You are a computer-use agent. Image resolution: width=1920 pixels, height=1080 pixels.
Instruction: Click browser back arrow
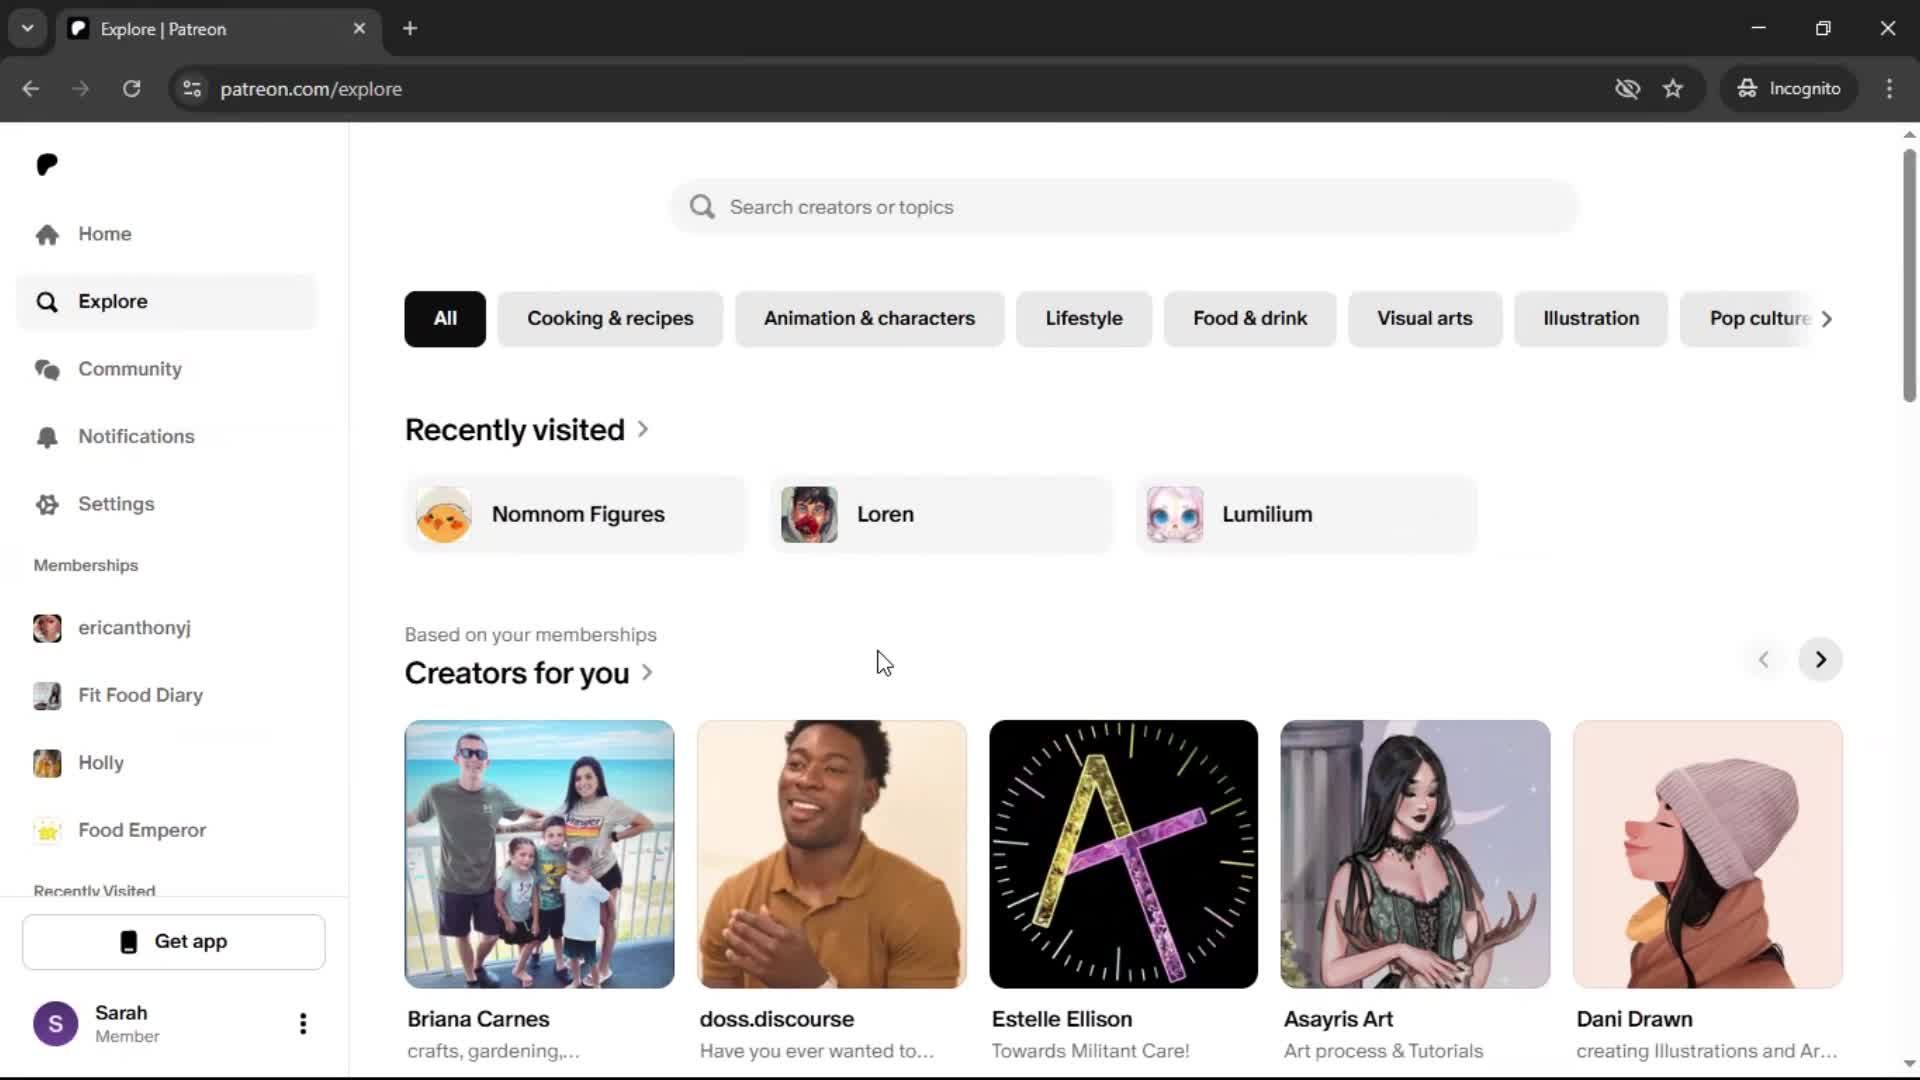click(31, 89)
